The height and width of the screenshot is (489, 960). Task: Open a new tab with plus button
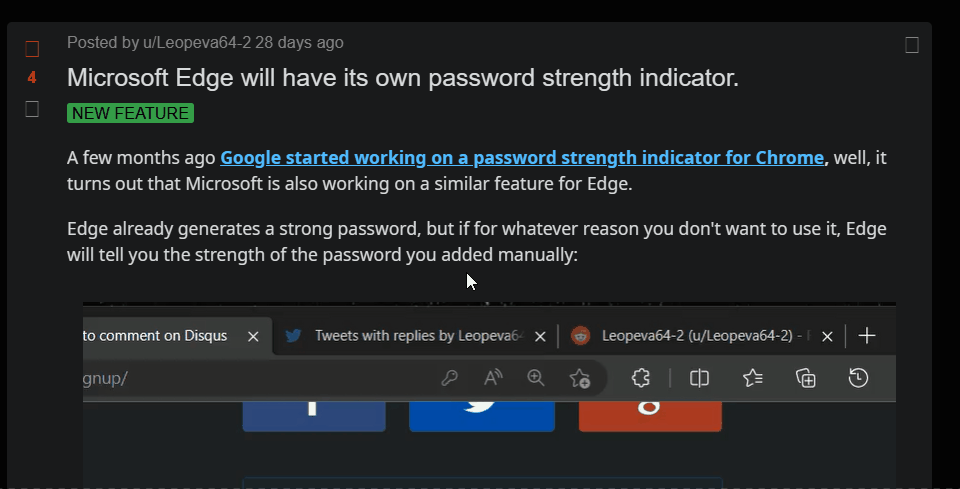click(867, 335)
